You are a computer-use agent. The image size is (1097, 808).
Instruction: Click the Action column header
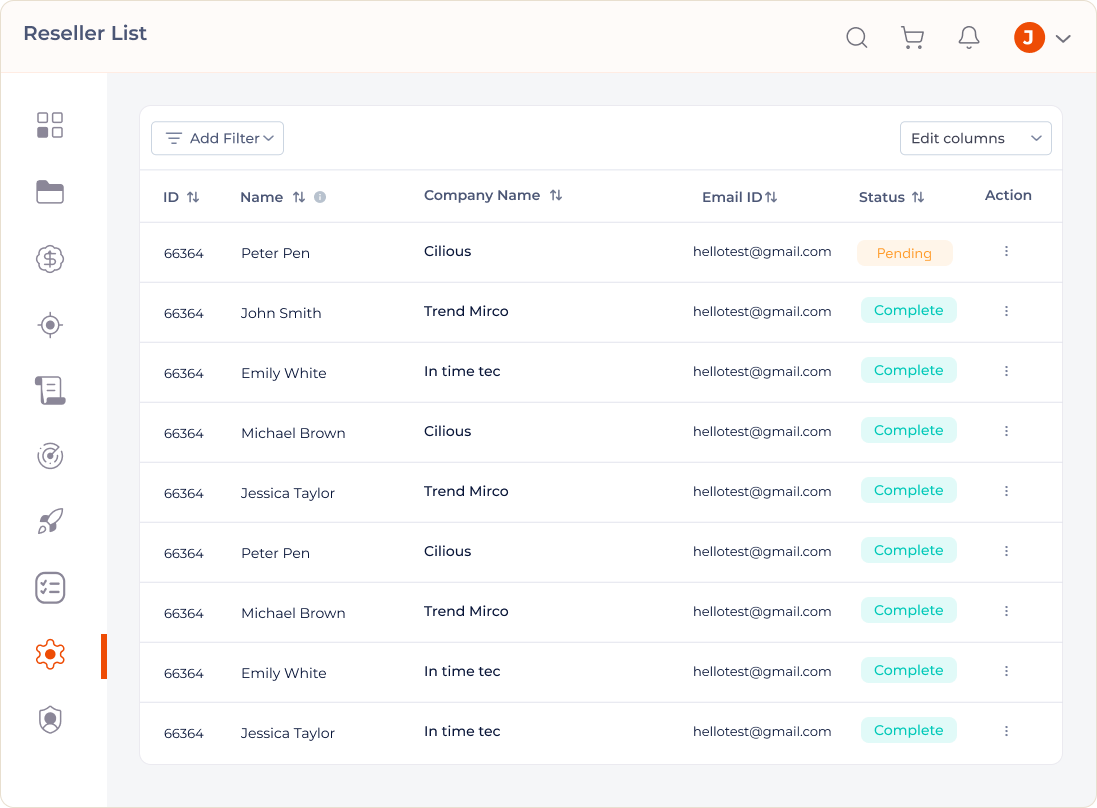1008,195
